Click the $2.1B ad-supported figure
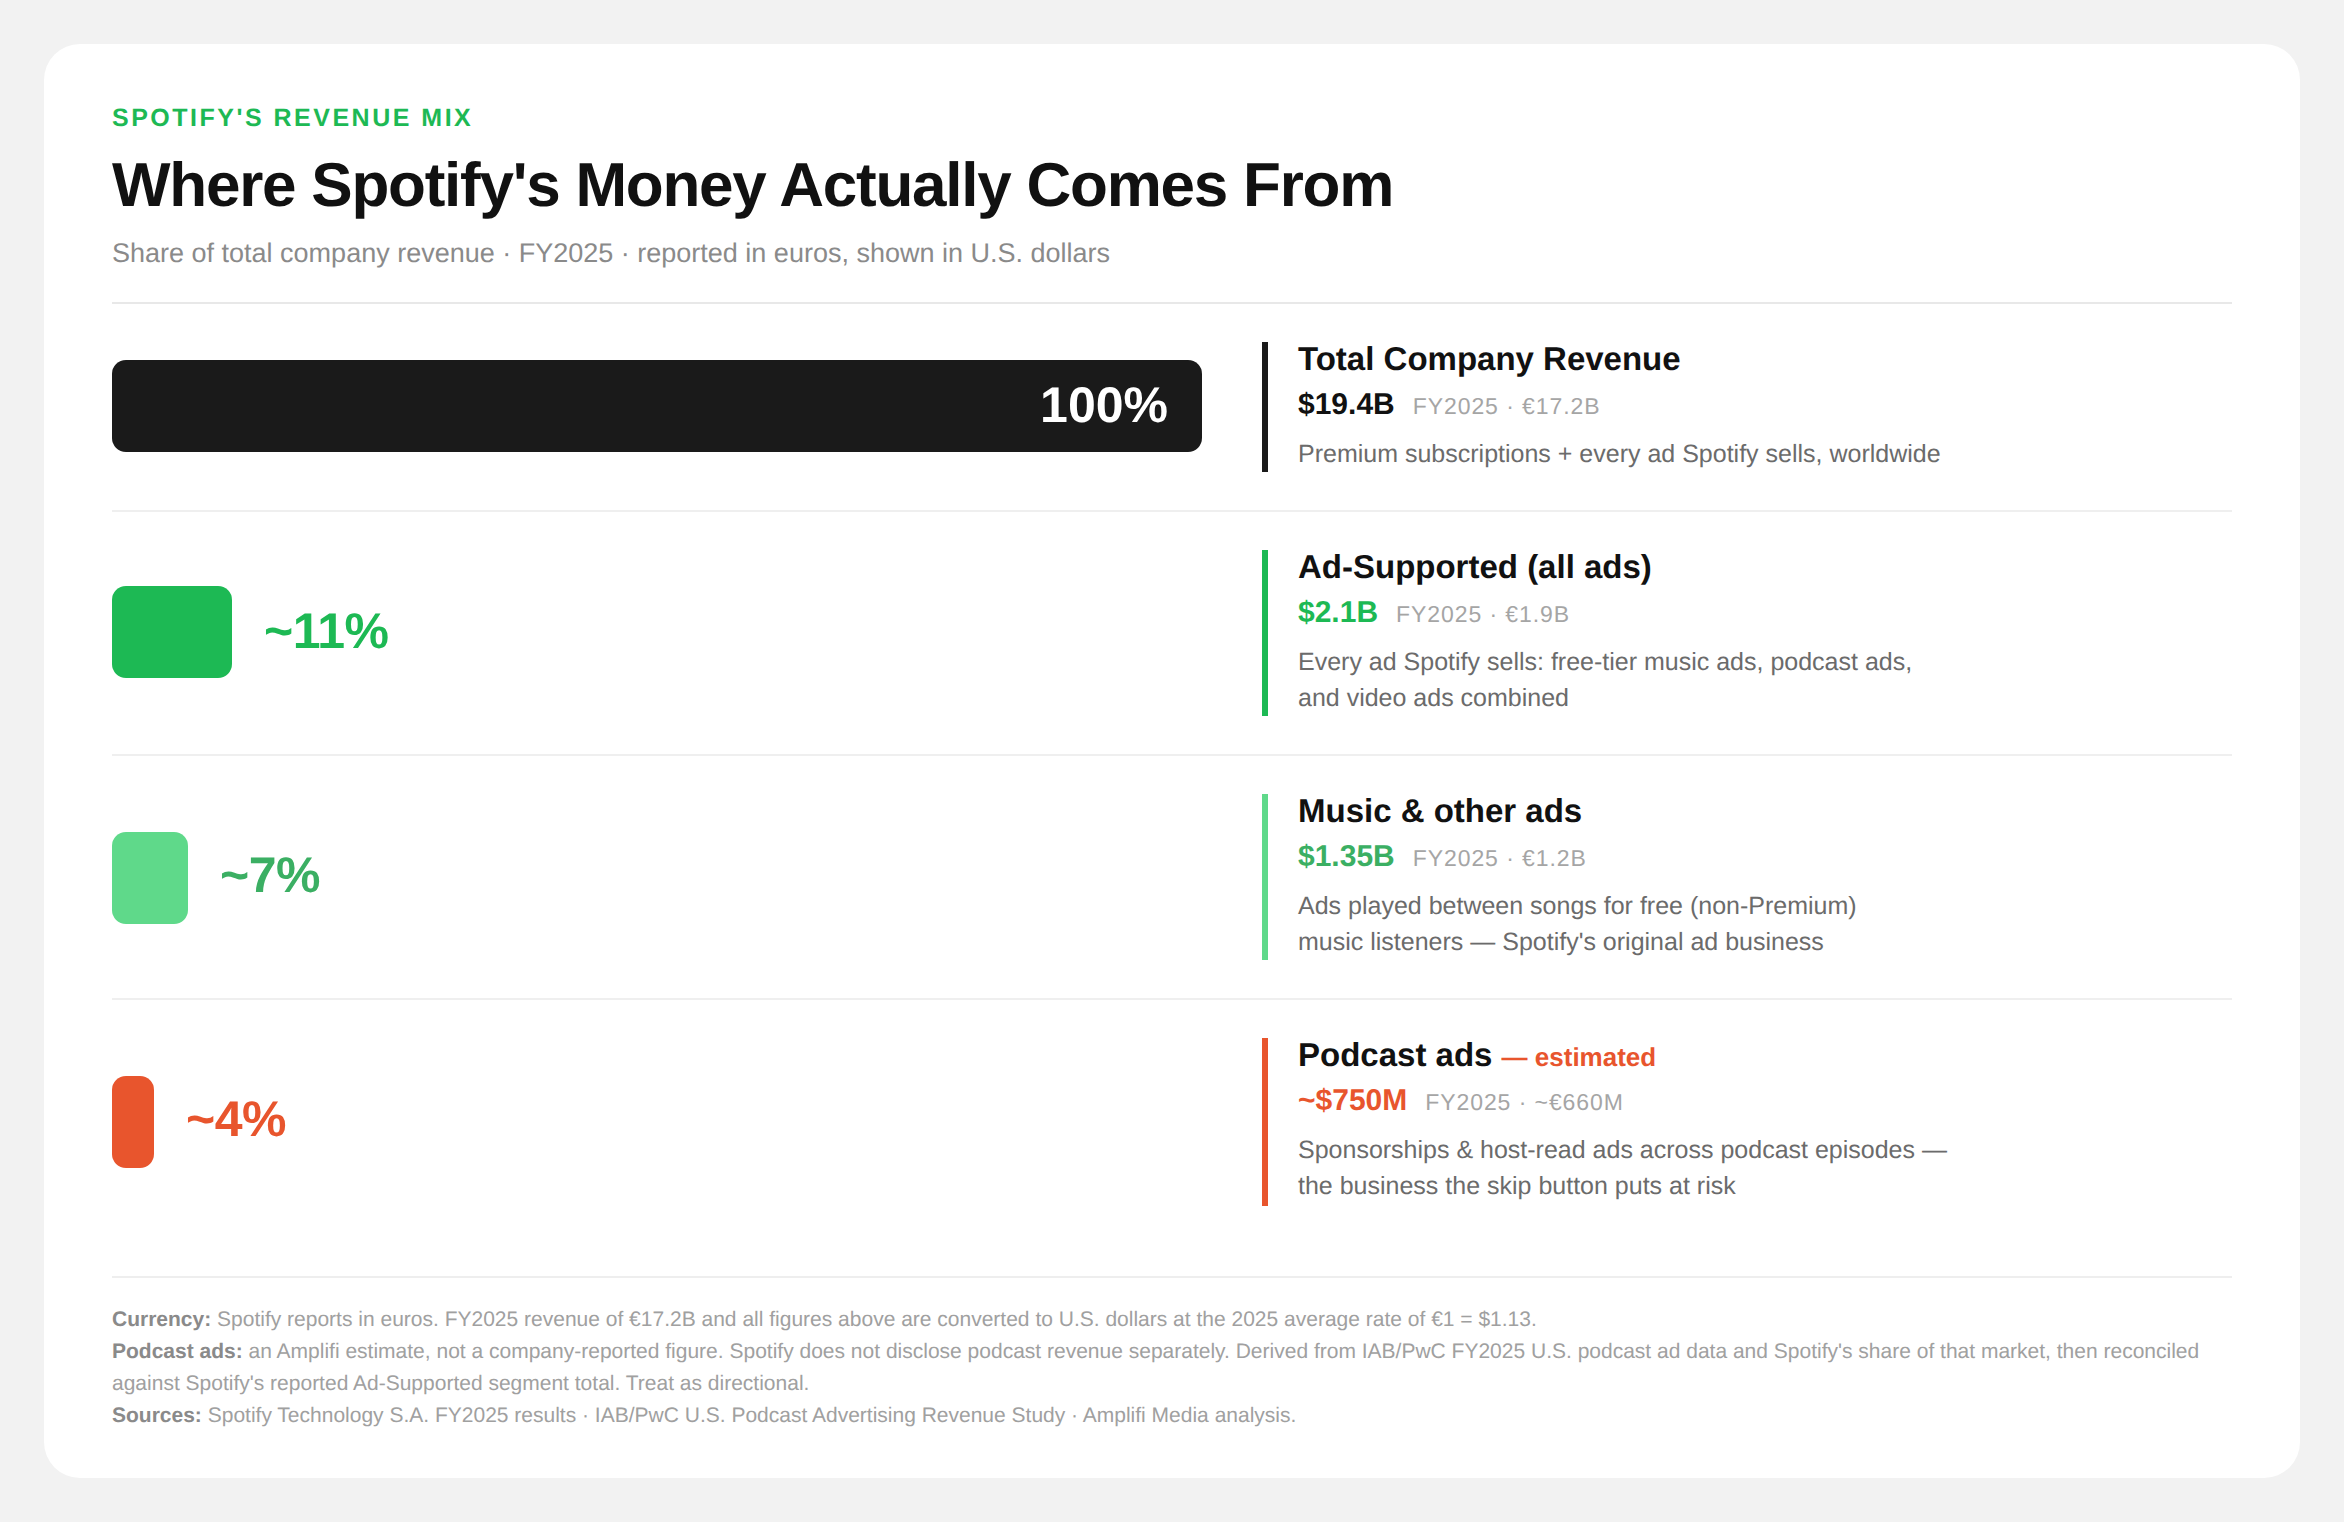The image size is (2344, 1522). [1337, 612]
